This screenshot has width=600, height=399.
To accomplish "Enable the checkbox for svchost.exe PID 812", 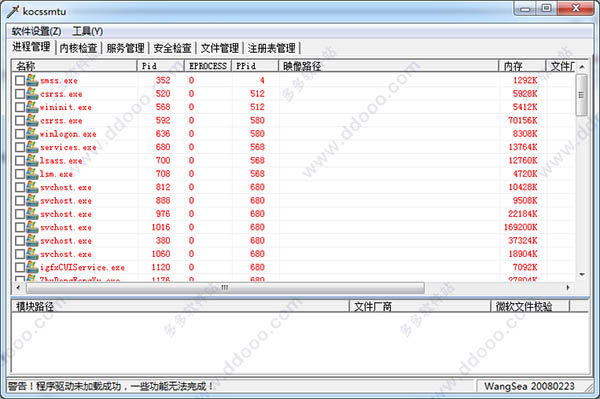I will (20, 187).
